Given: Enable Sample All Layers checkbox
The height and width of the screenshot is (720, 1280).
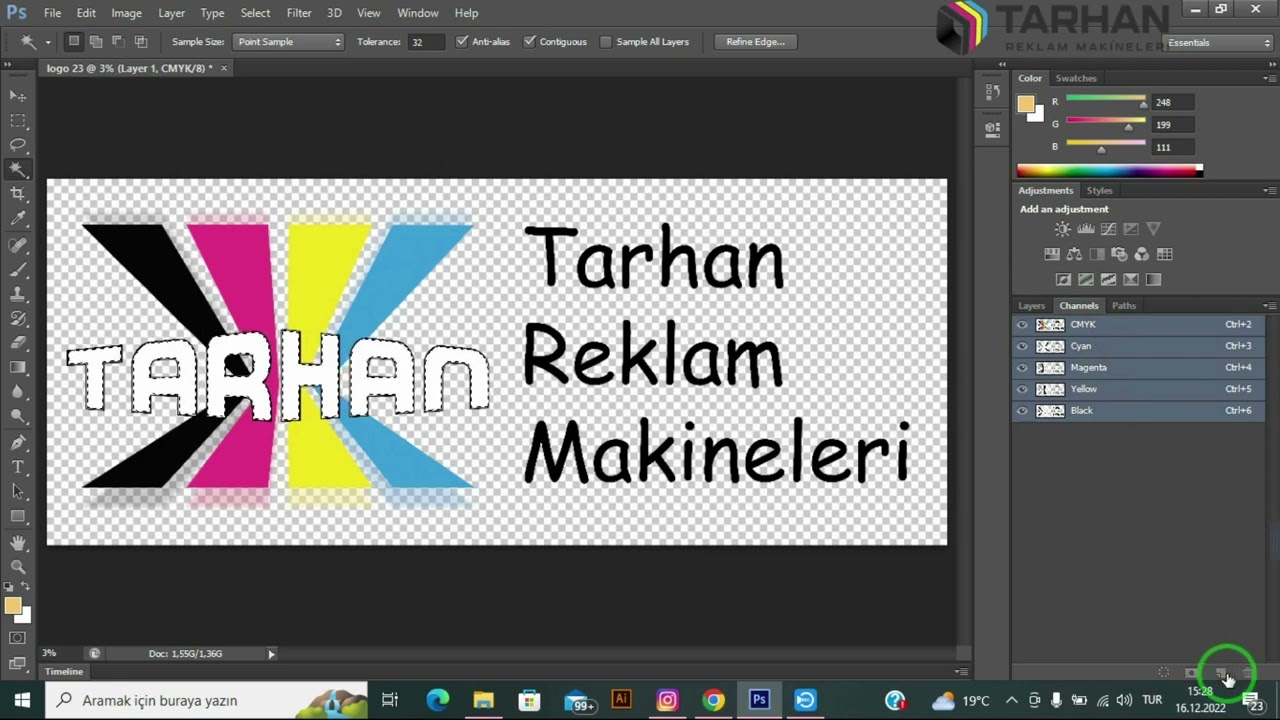Looking at the screenshot, I should tap(606, 42).
